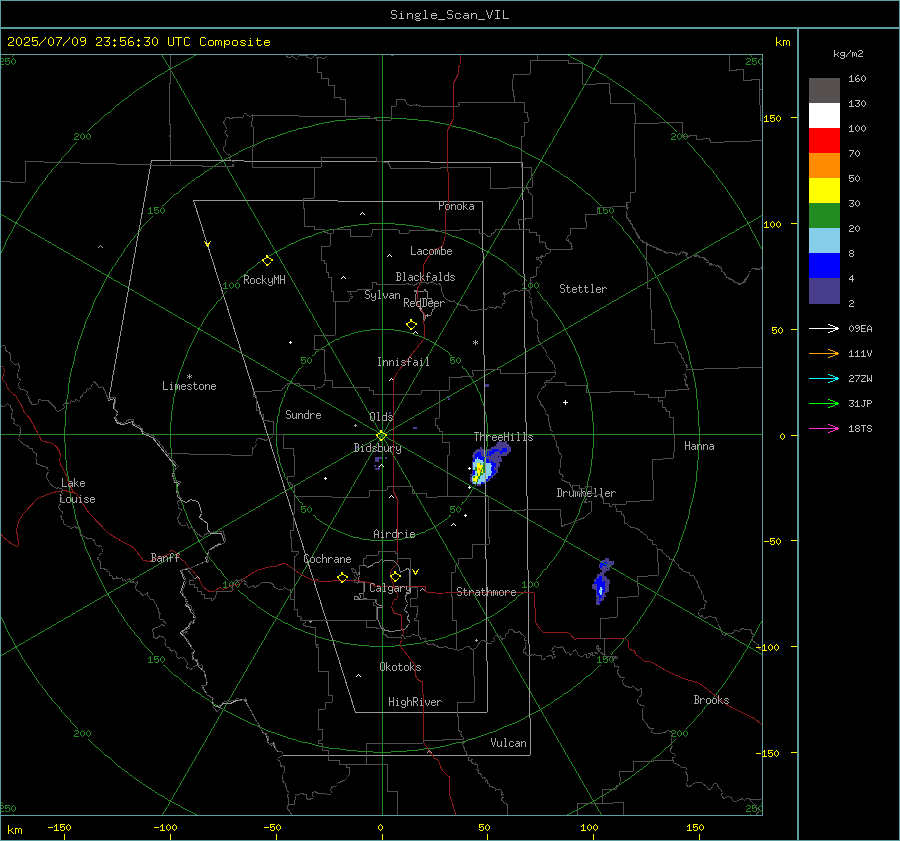Click the HighRiver map label
900x841 pixels.
pos(415,702)
